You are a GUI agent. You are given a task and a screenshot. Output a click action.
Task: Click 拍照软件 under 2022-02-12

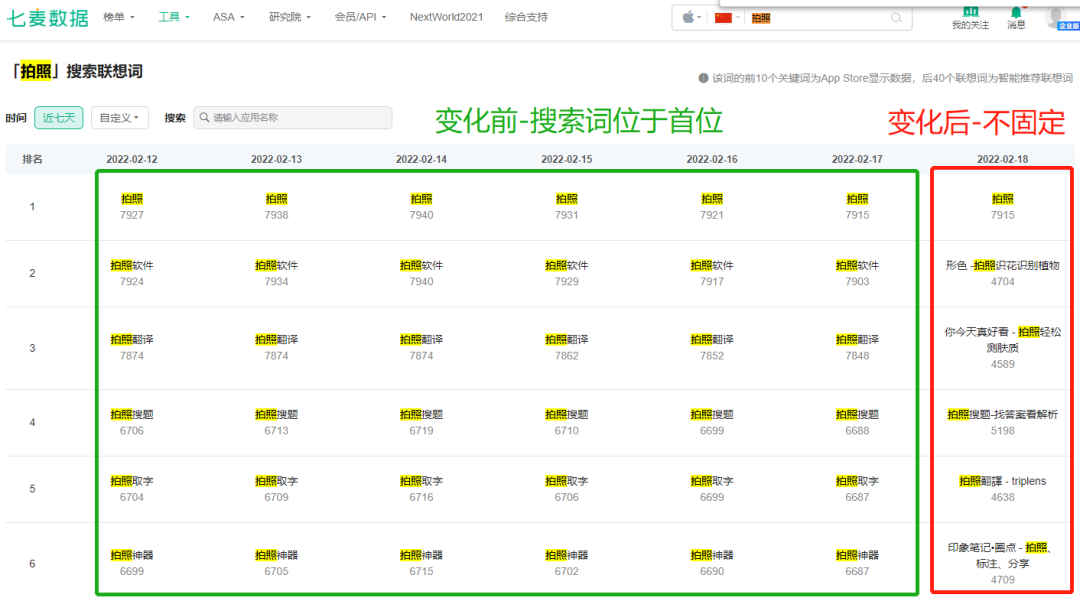tap(132, 266)
